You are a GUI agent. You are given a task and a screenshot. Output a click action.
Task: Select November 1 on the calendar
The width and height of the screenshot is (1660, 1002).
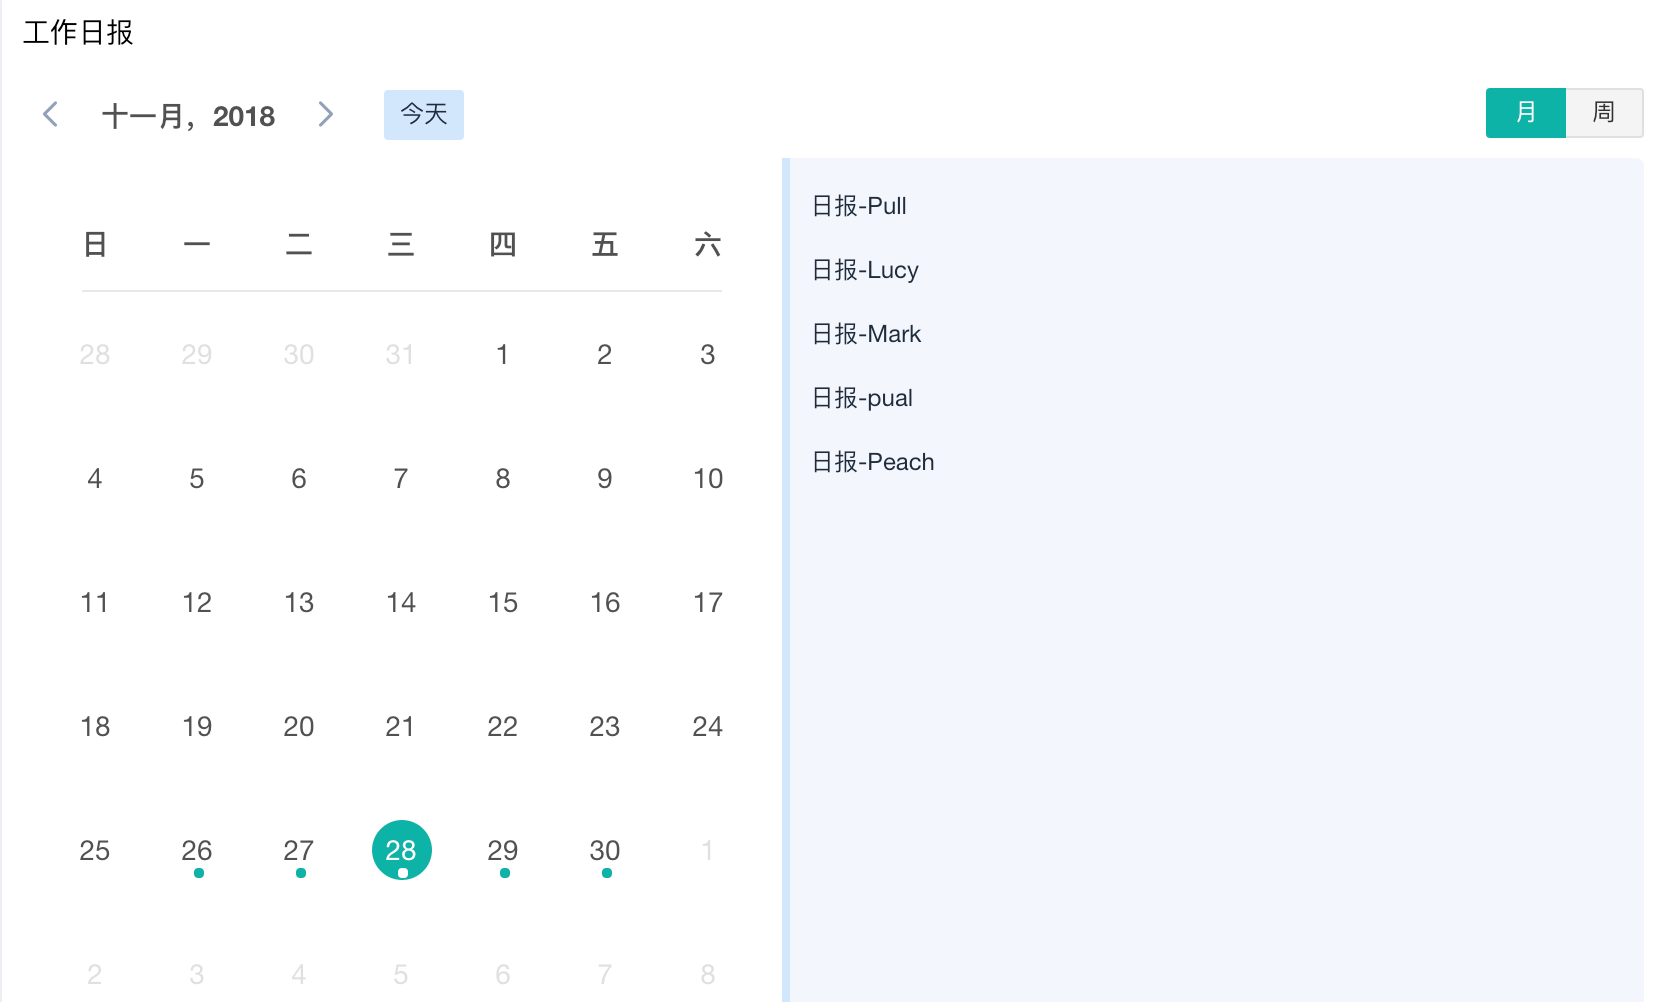coord(503,355)
